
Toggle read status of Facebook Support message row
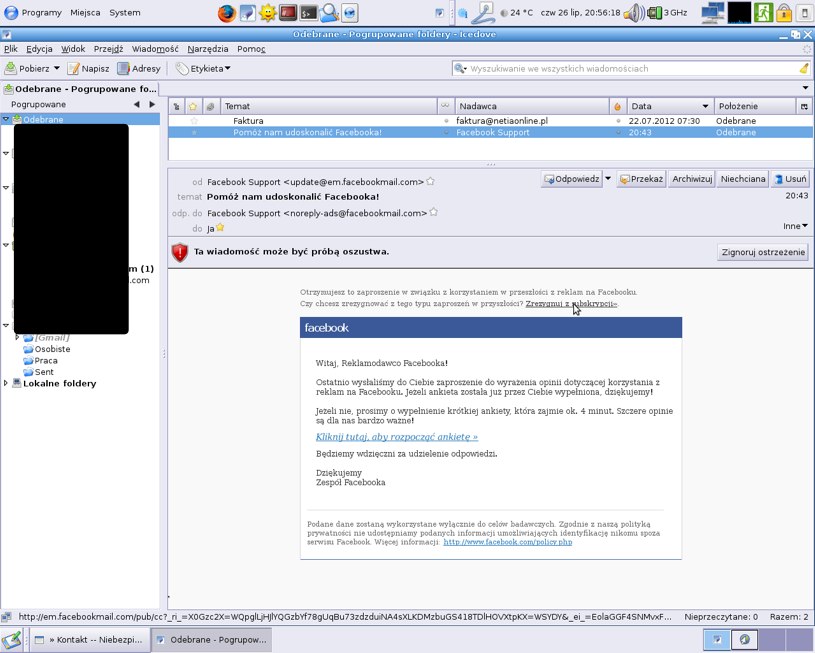click(x=446, y=133)
